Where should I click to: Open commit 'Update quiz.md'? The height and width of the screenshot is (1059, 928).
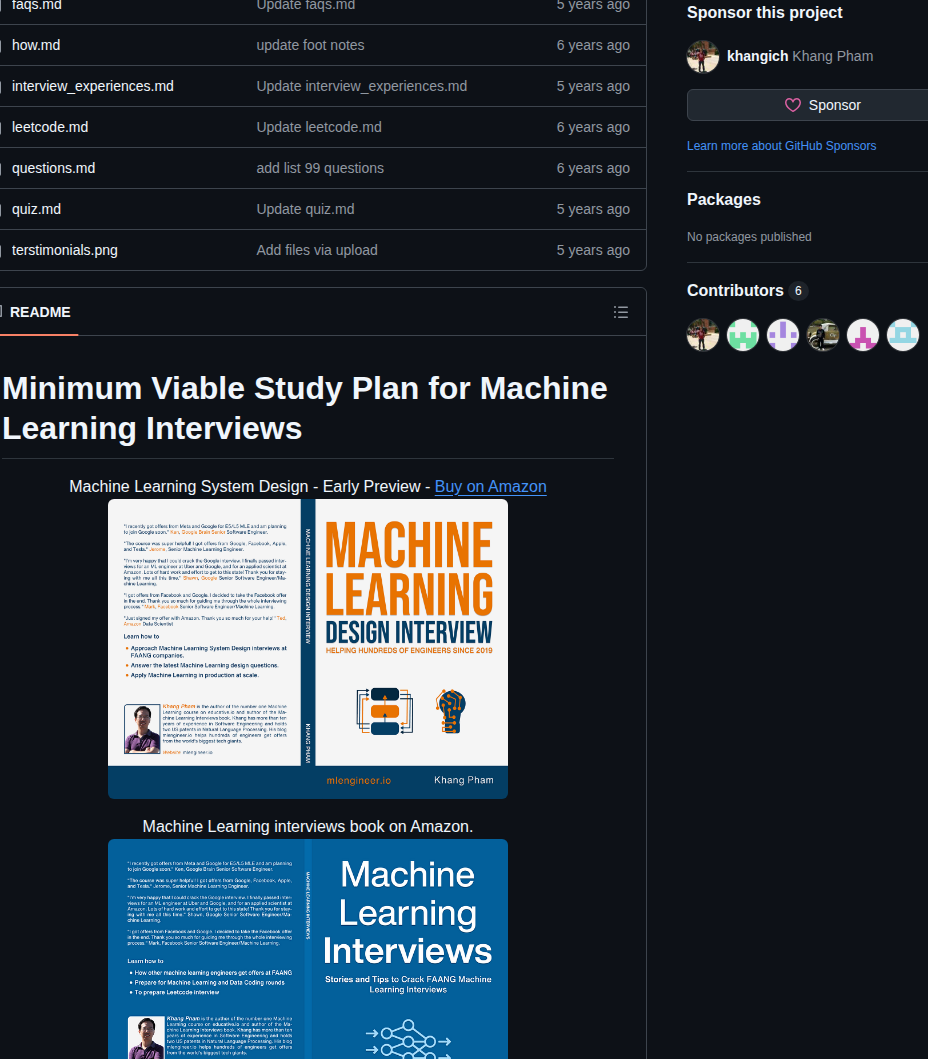point(305,209)
